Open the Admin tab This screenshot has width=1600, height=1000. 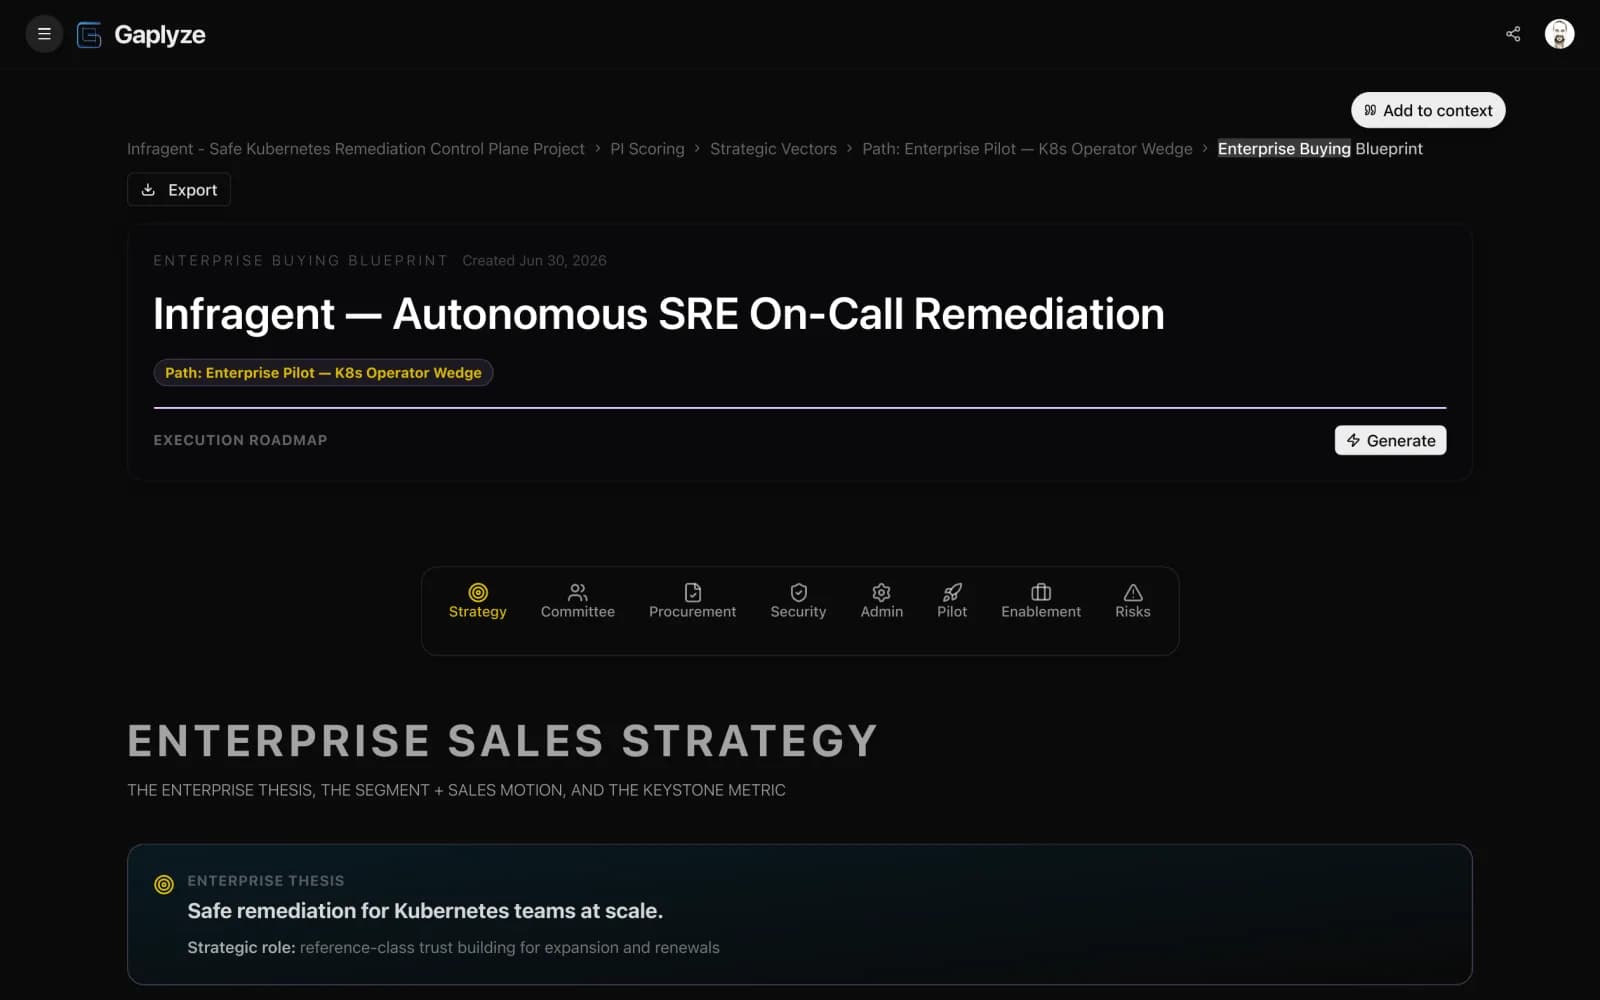(882, 601)
